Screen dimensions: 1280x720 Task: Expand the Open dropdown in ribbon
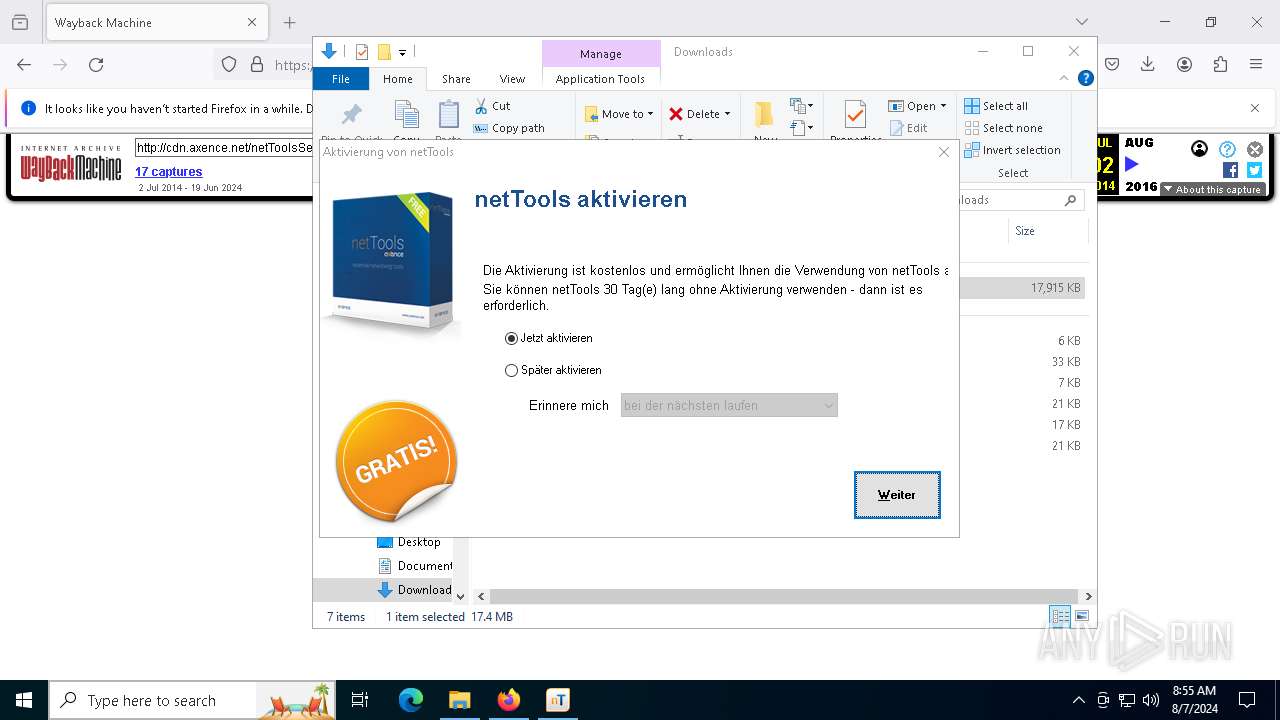pyautogui.click(x=943, y=106)
